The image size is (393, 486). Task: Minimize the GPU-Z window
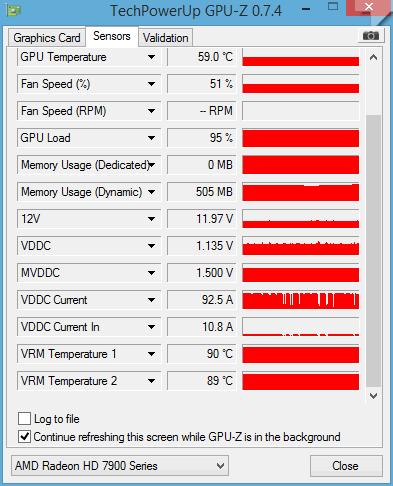tap(306, 9)
